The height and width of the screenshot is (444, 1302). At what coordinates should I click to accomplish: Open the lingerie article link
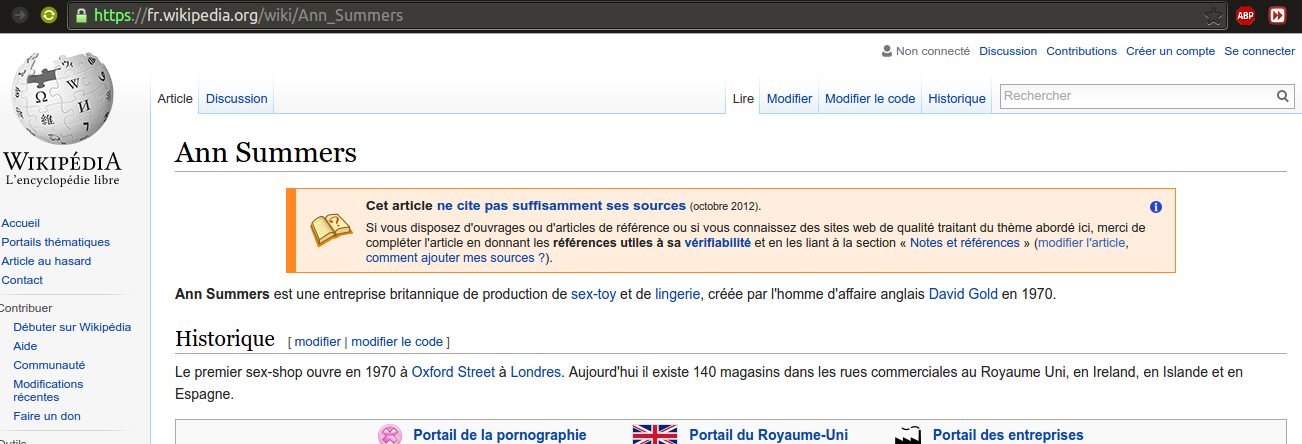(678, 294)
